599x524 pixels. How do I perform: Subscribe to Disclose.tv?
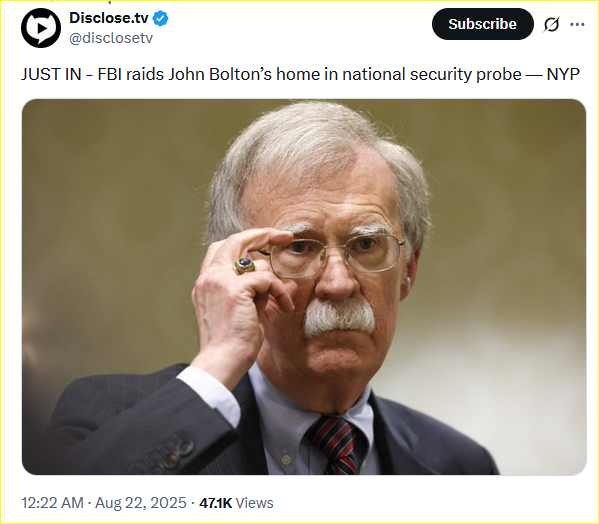pos(482,24)
